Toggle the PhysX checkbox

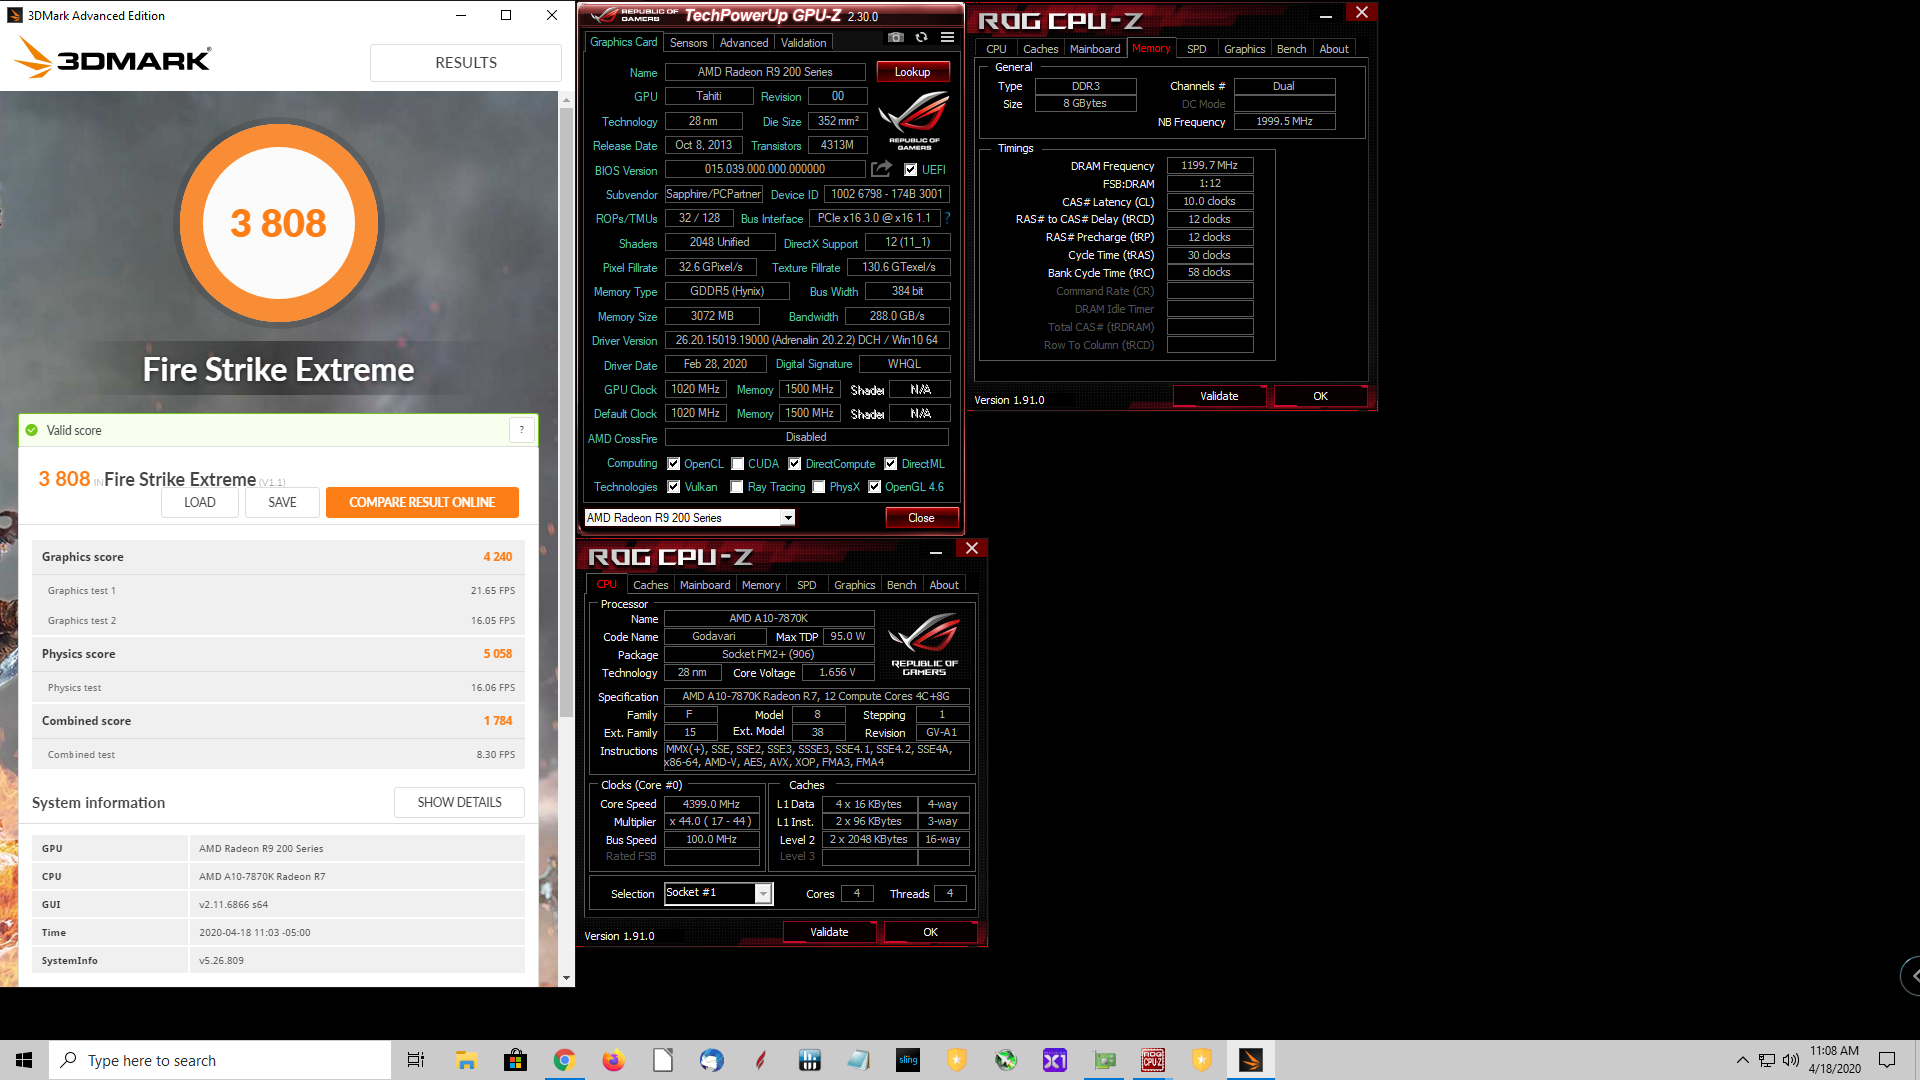pos(819,487)
